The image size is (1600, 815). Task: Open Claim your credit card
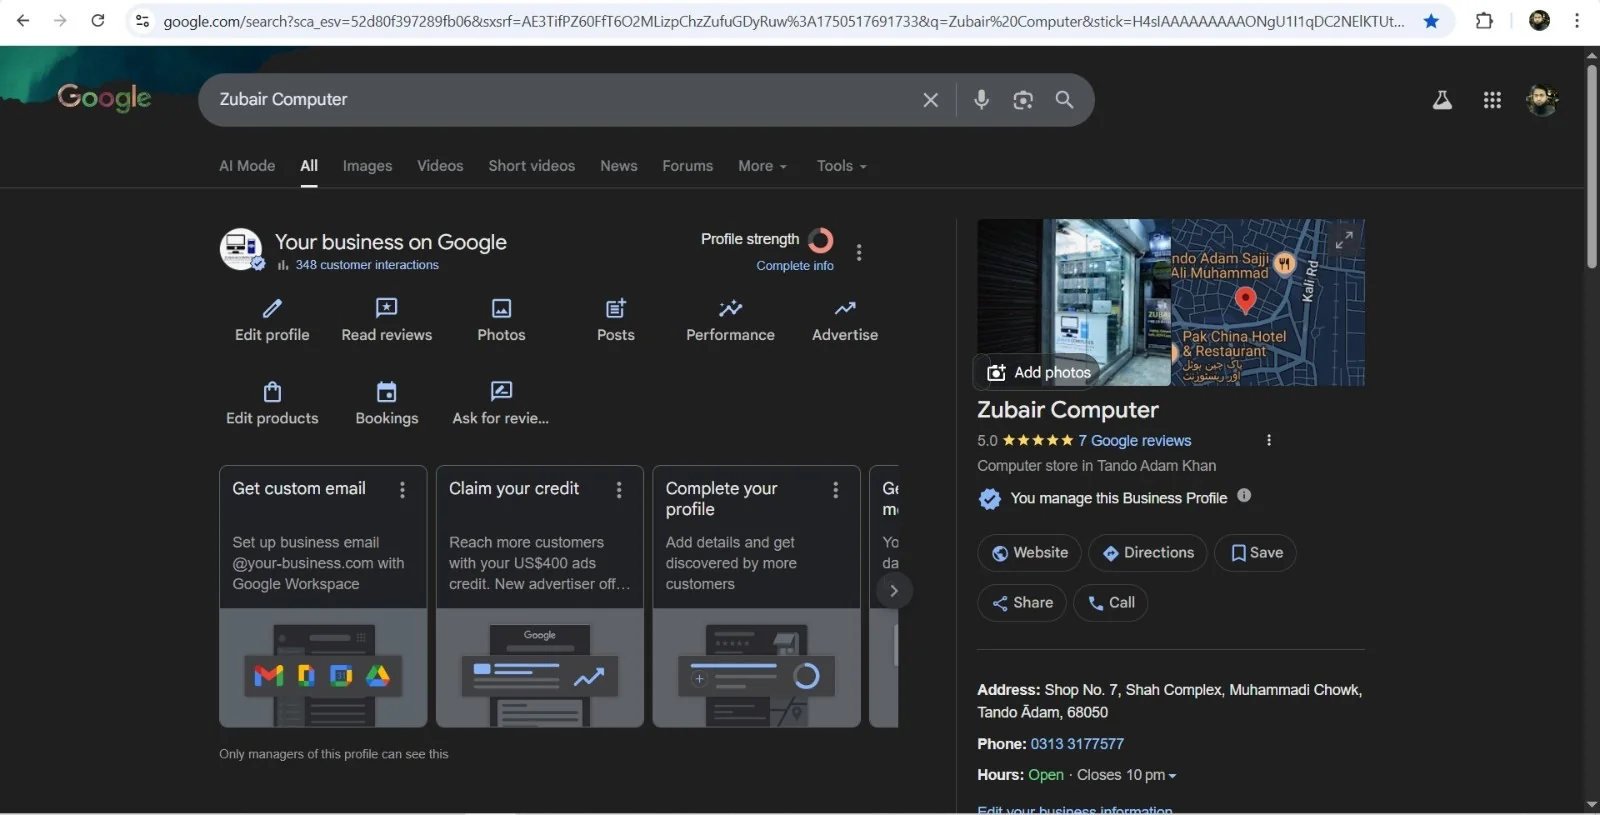(x=540, y=596)
